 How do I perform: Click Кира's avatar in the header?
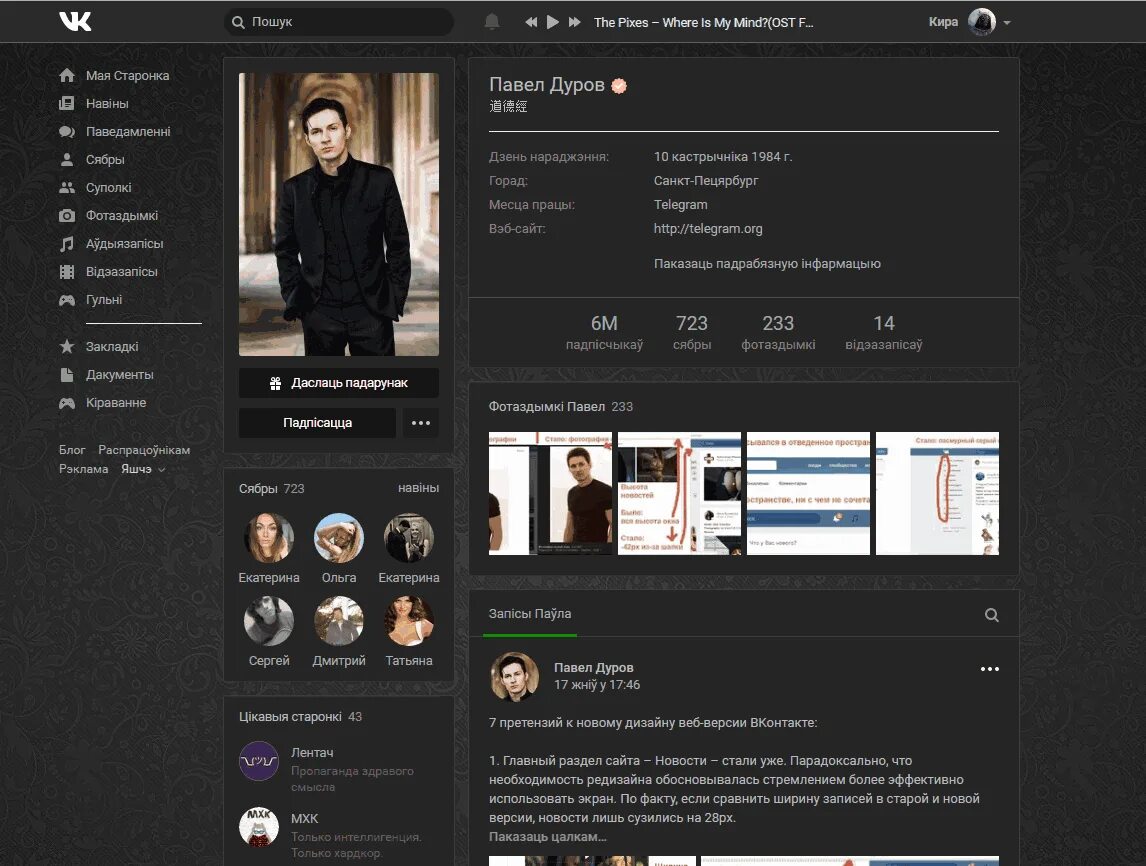[982, 22]
